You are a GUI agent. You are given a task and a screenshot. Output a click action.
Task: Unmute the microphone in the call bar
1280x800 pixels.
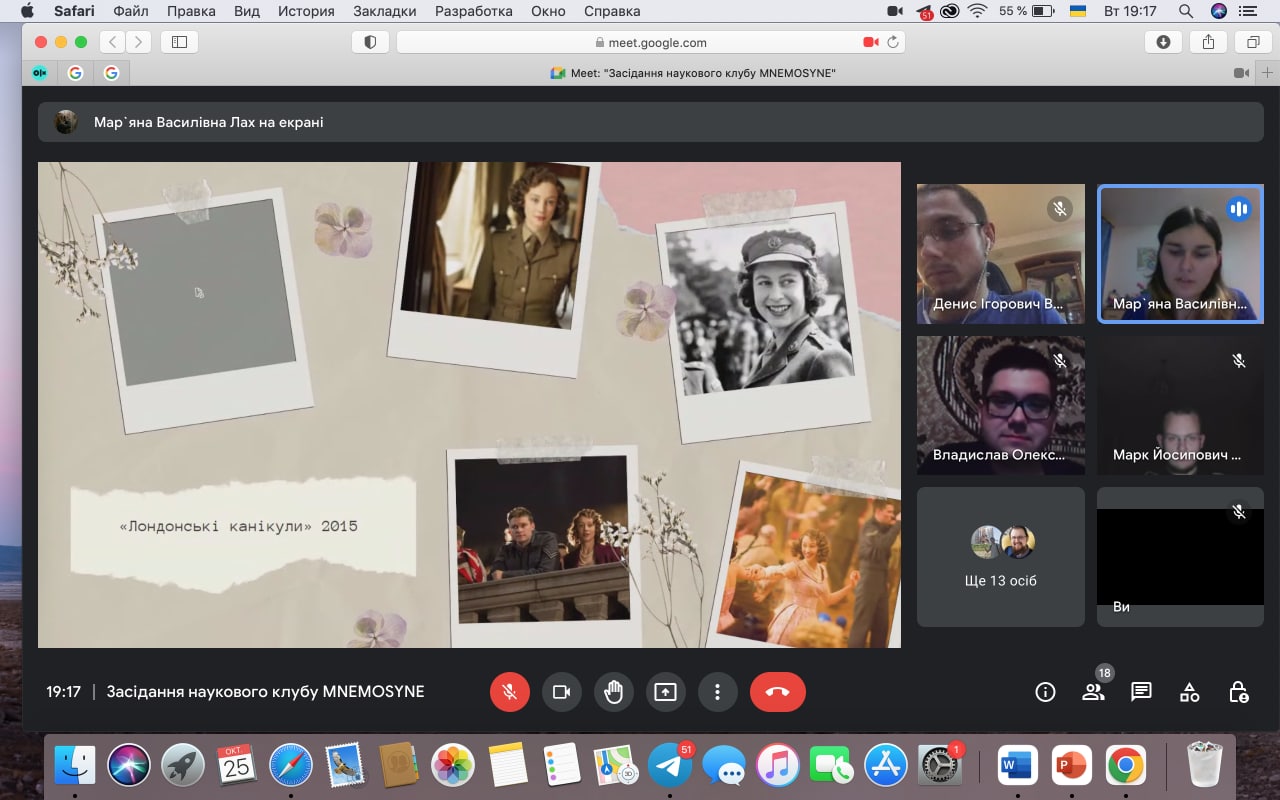click(509, 692)
